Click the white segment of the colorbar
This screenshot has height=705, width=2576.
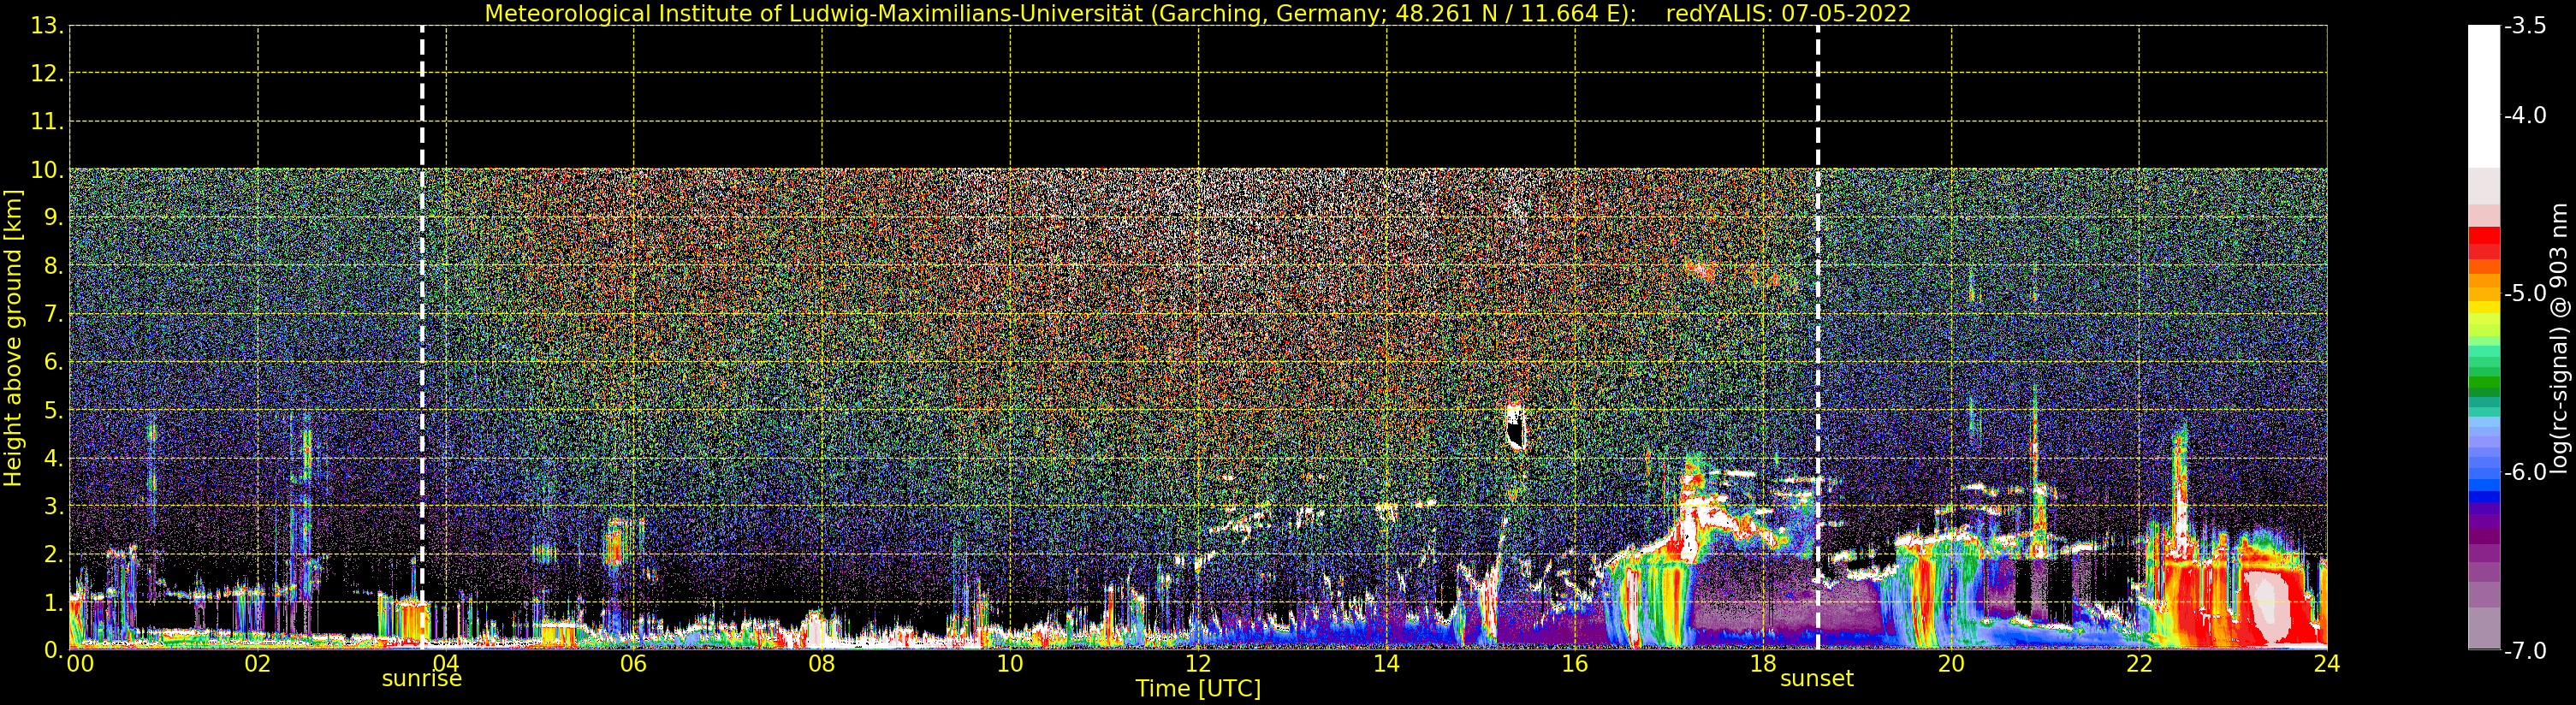2484,95
